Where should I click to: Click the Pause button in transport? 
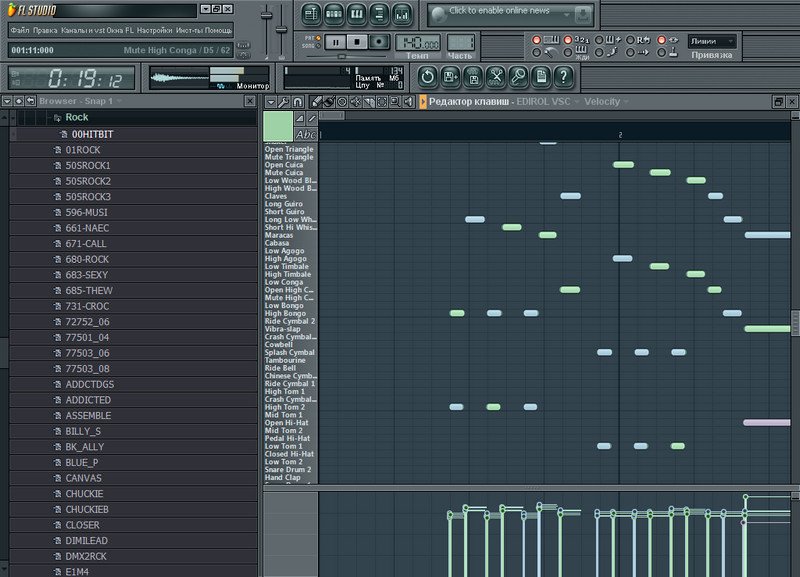(x=337, y=42)
